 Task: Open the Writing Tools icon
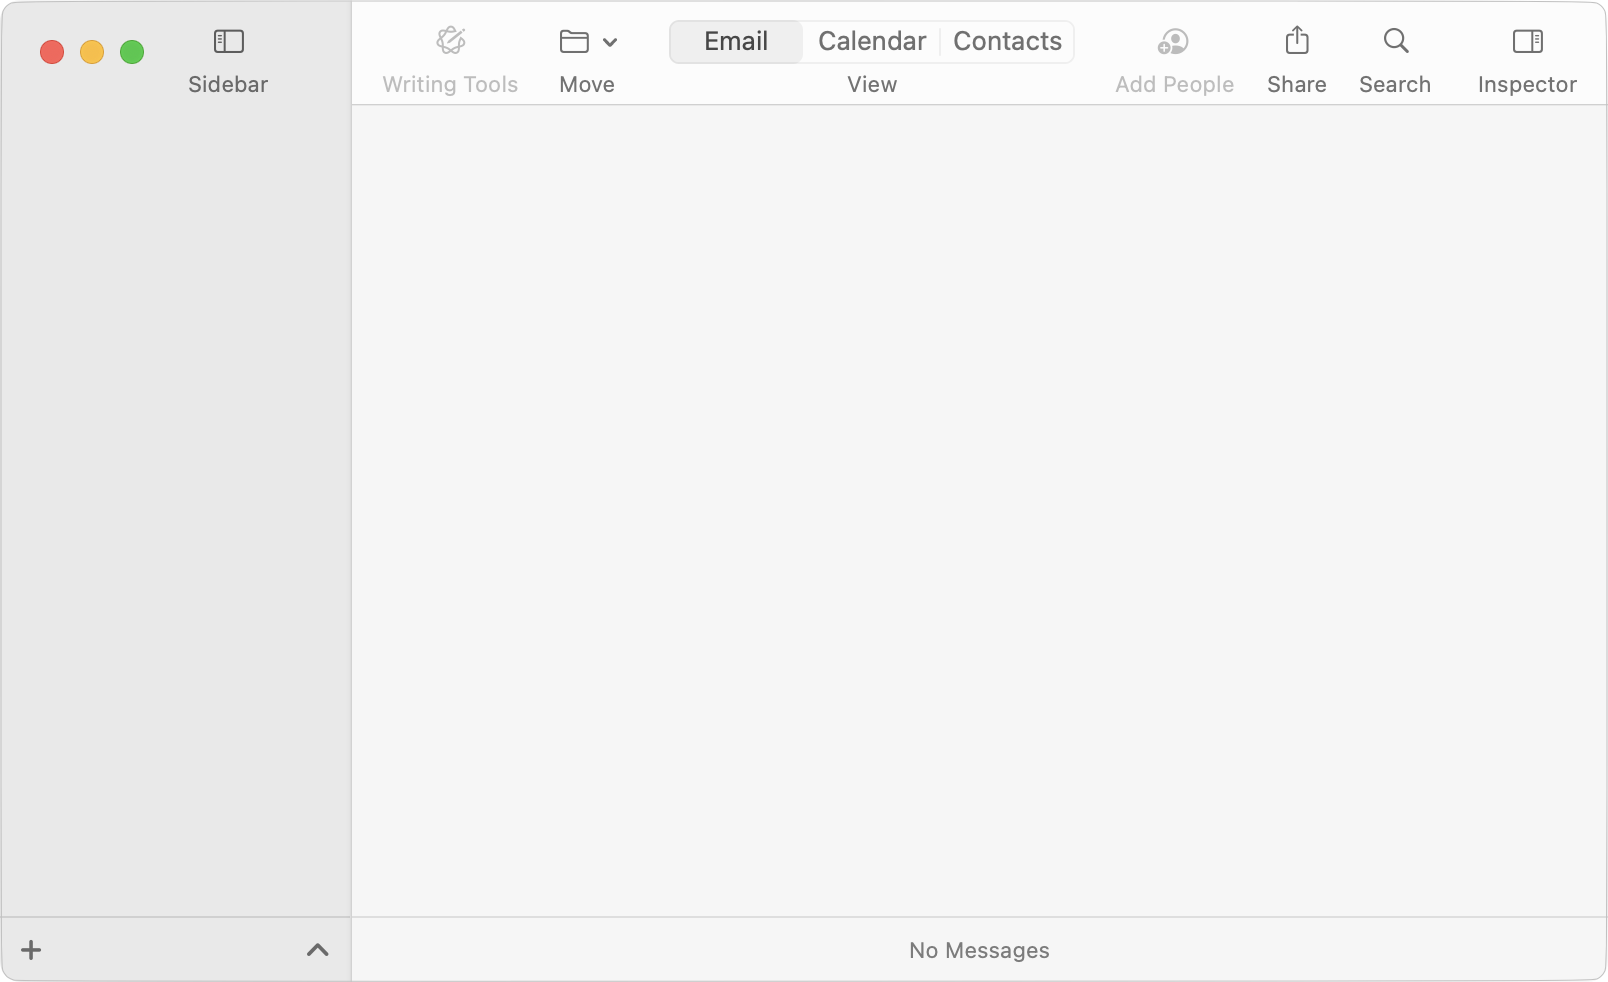[x=451, y=41]
